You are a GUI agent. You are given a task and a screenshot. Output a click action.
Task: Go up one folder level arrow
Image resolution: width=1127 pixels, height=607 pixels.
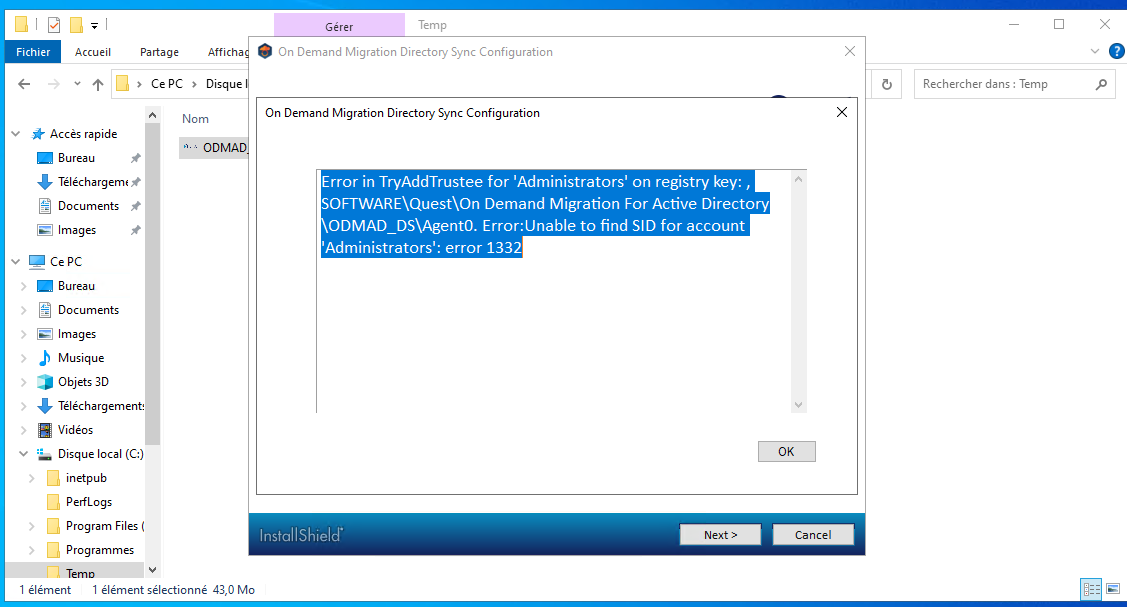click(98, 84)
